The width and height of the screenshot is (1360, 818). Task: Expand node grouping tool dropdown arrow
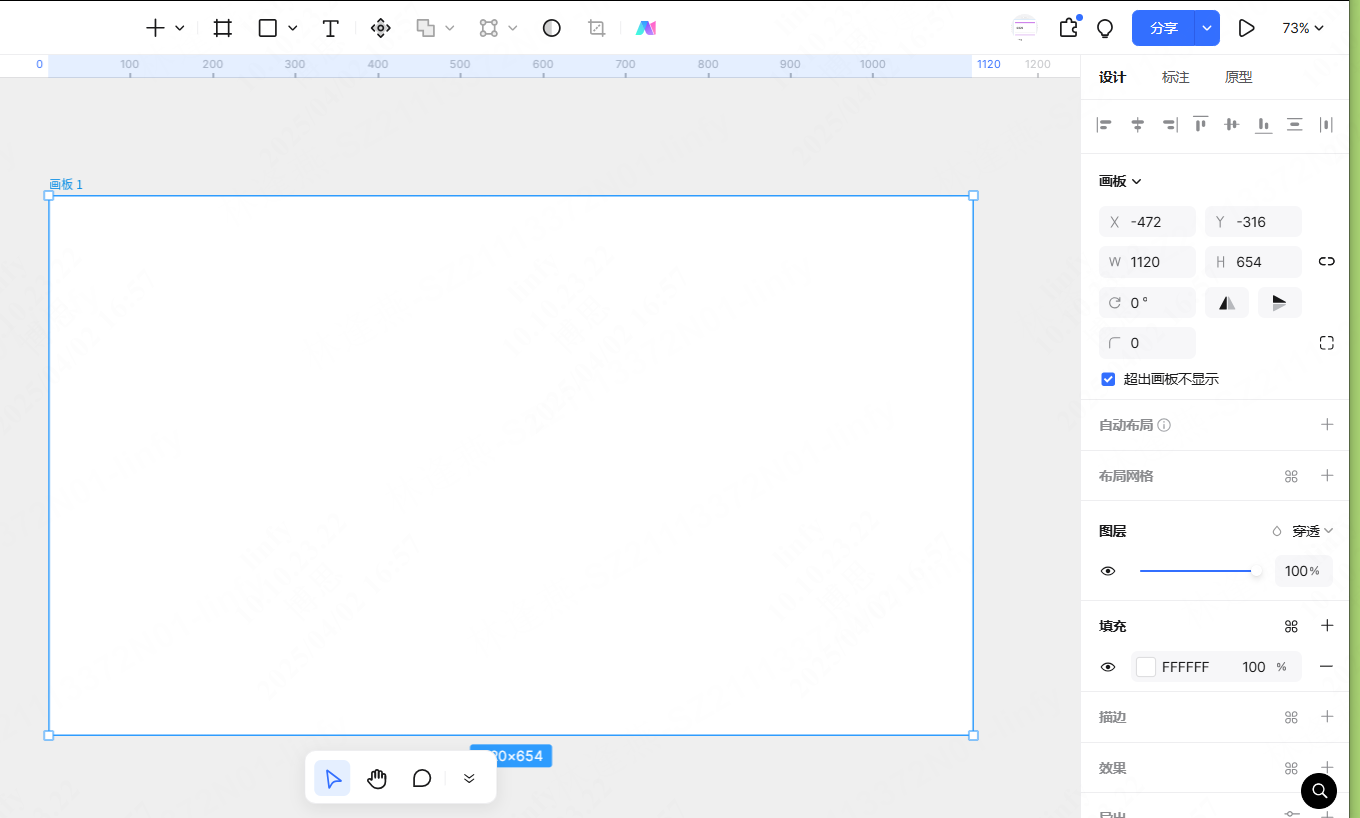click(x=513, y=28)
